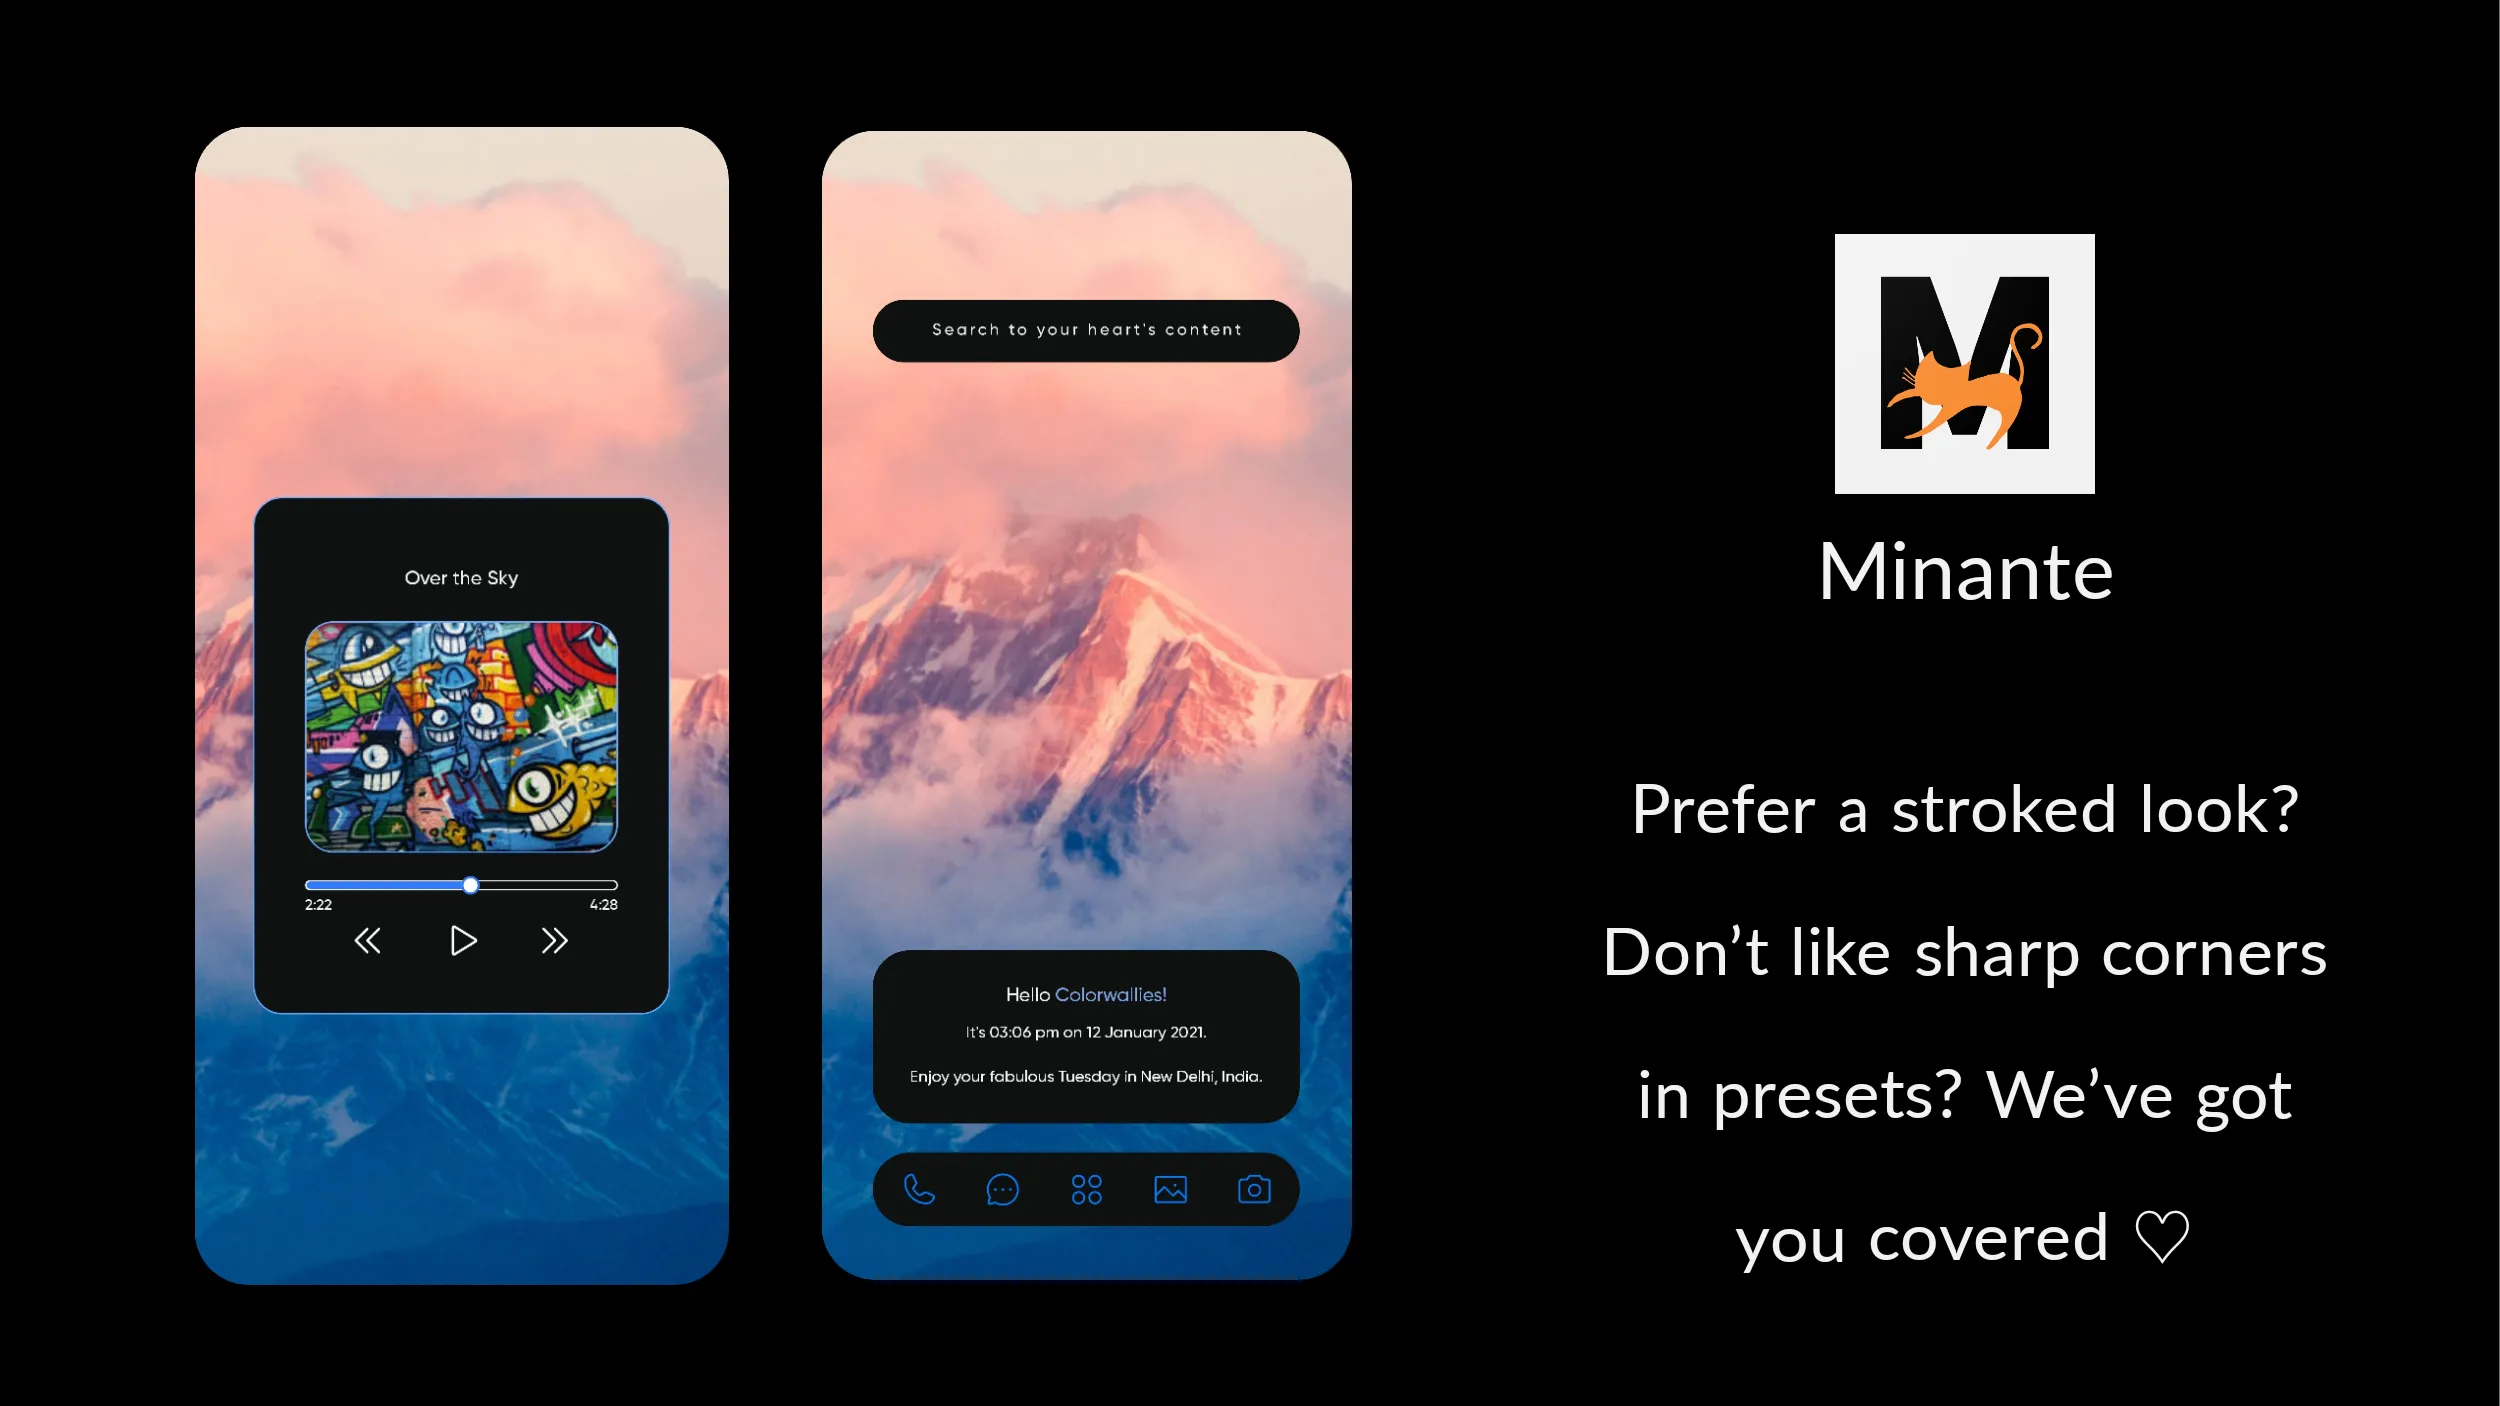Click the skip backward button
Image resolution: width=2500 pixels, height=1406 pixels.
[x=367, y=941]
